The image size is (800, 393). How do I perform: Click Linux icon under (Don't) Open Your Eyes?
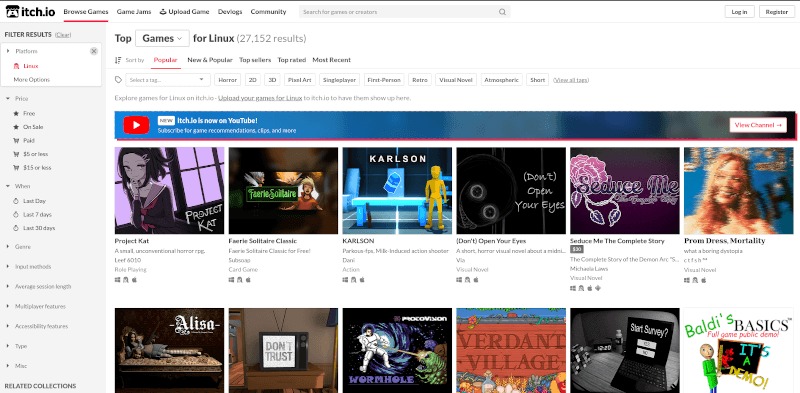[x=467, y=280]
